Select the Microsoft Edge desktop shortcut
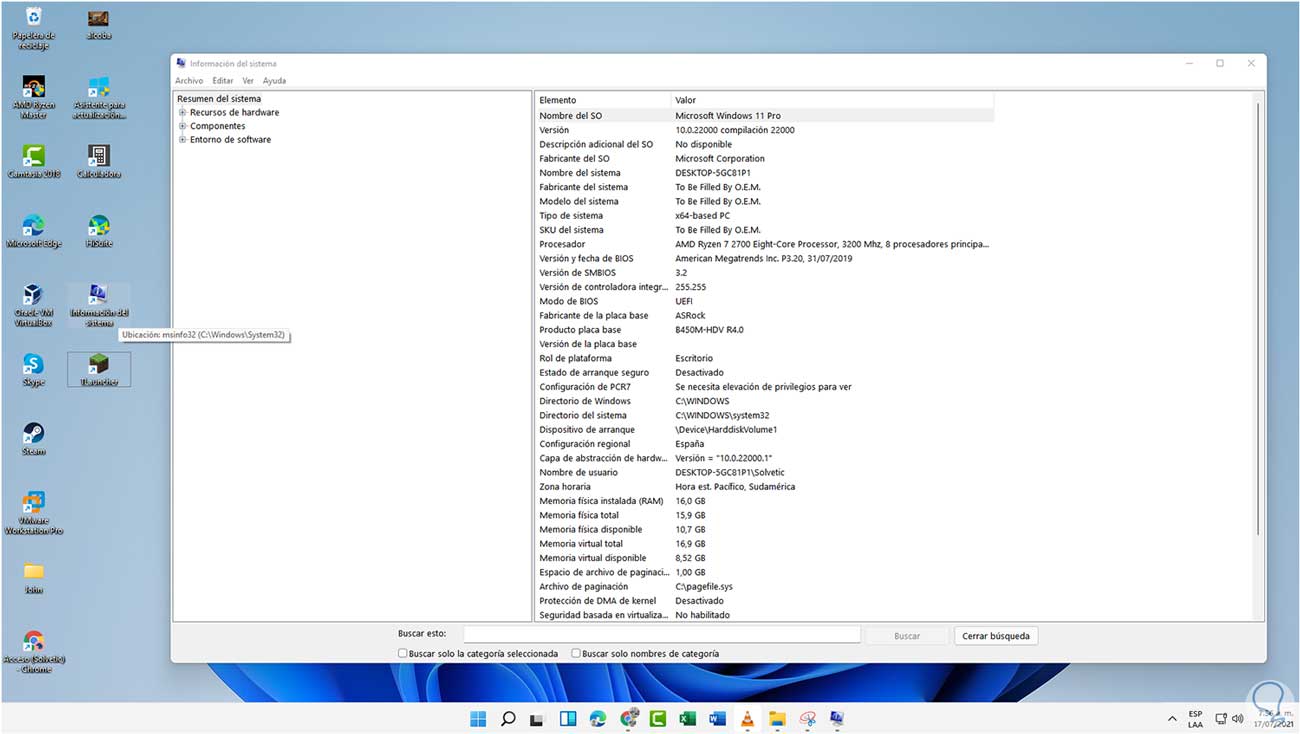The width and height of the screenshot is (1300, 734). 34,230
